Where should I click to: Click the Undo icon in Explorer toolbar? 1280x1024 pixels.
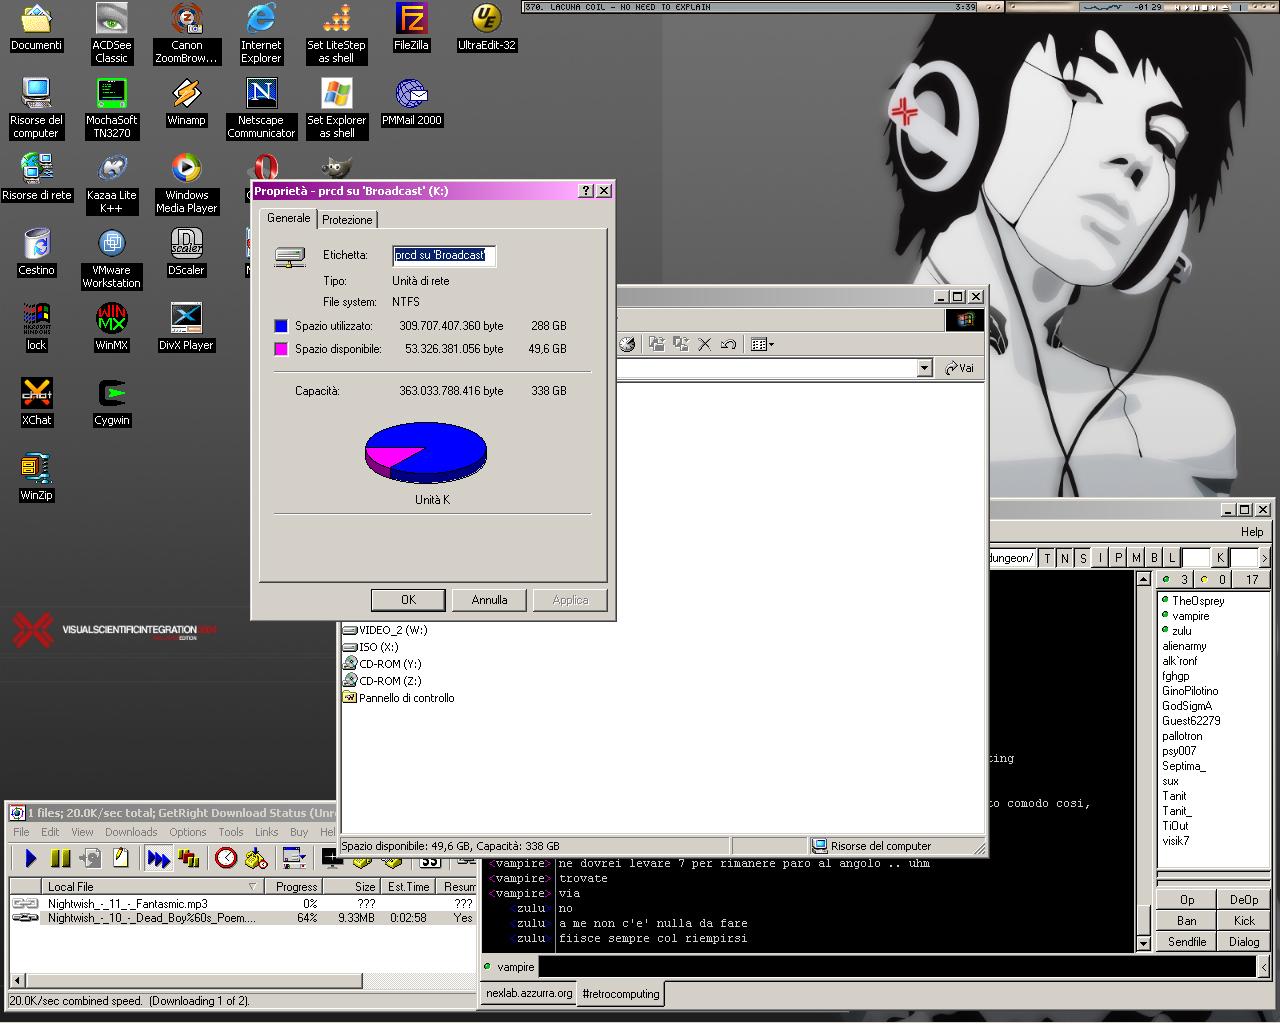(728, 344)
